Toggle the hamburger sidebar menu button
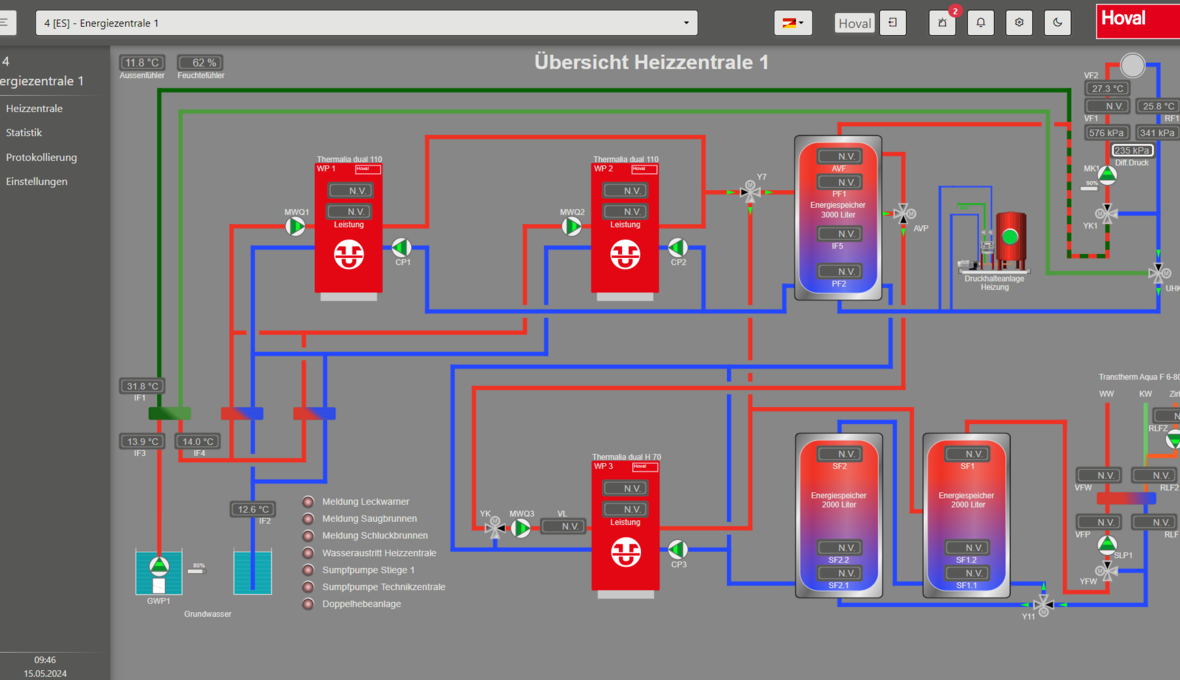 coord(6,23)
